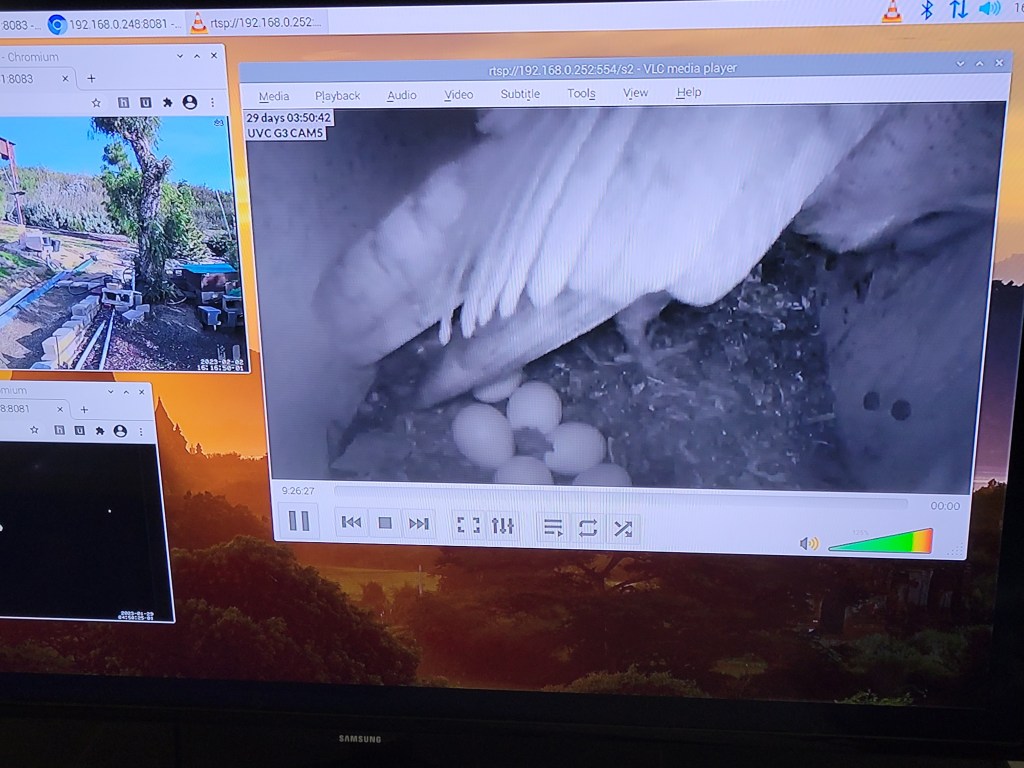Show VLC extended settings equalizer
The height and width of the screenshot is (768, 1024).
[x=502, y=526]
